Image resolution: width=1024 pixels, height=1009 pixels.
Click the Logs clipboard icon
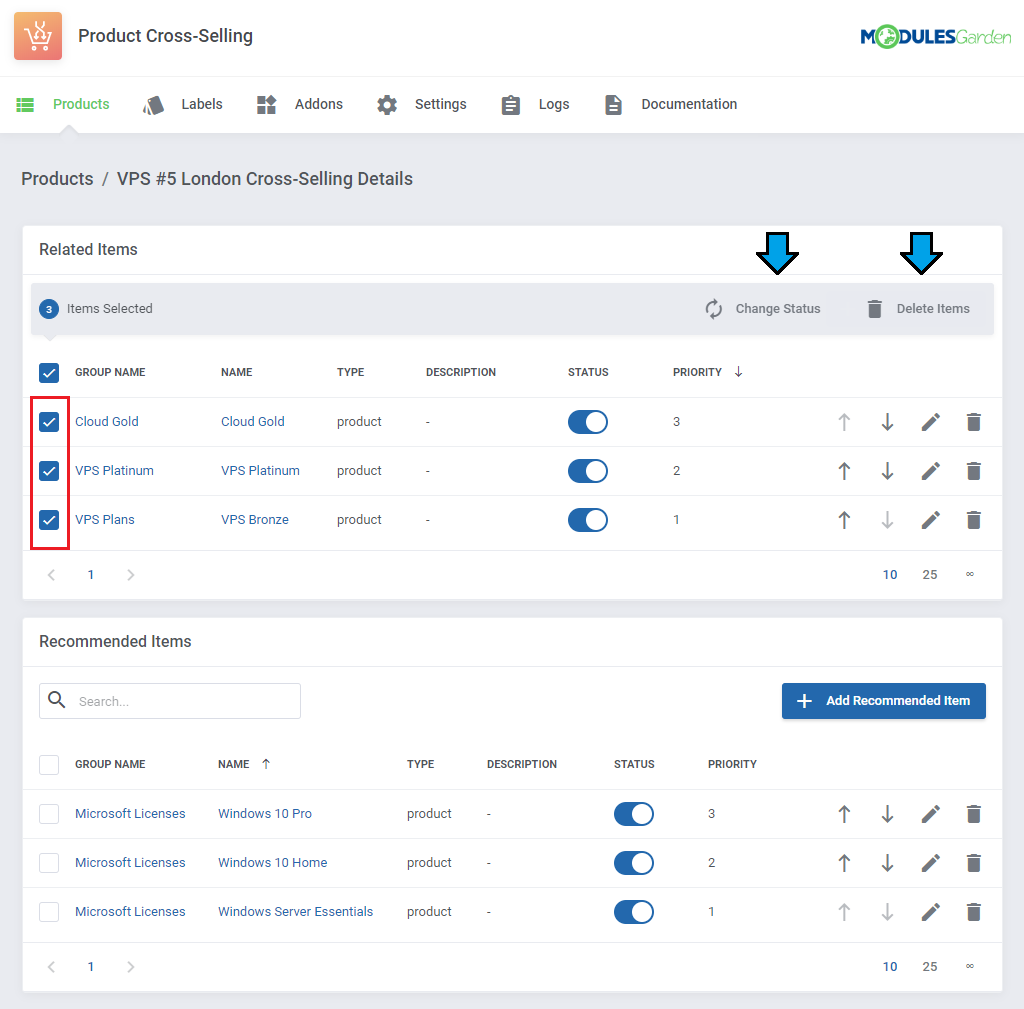(511, 104)
